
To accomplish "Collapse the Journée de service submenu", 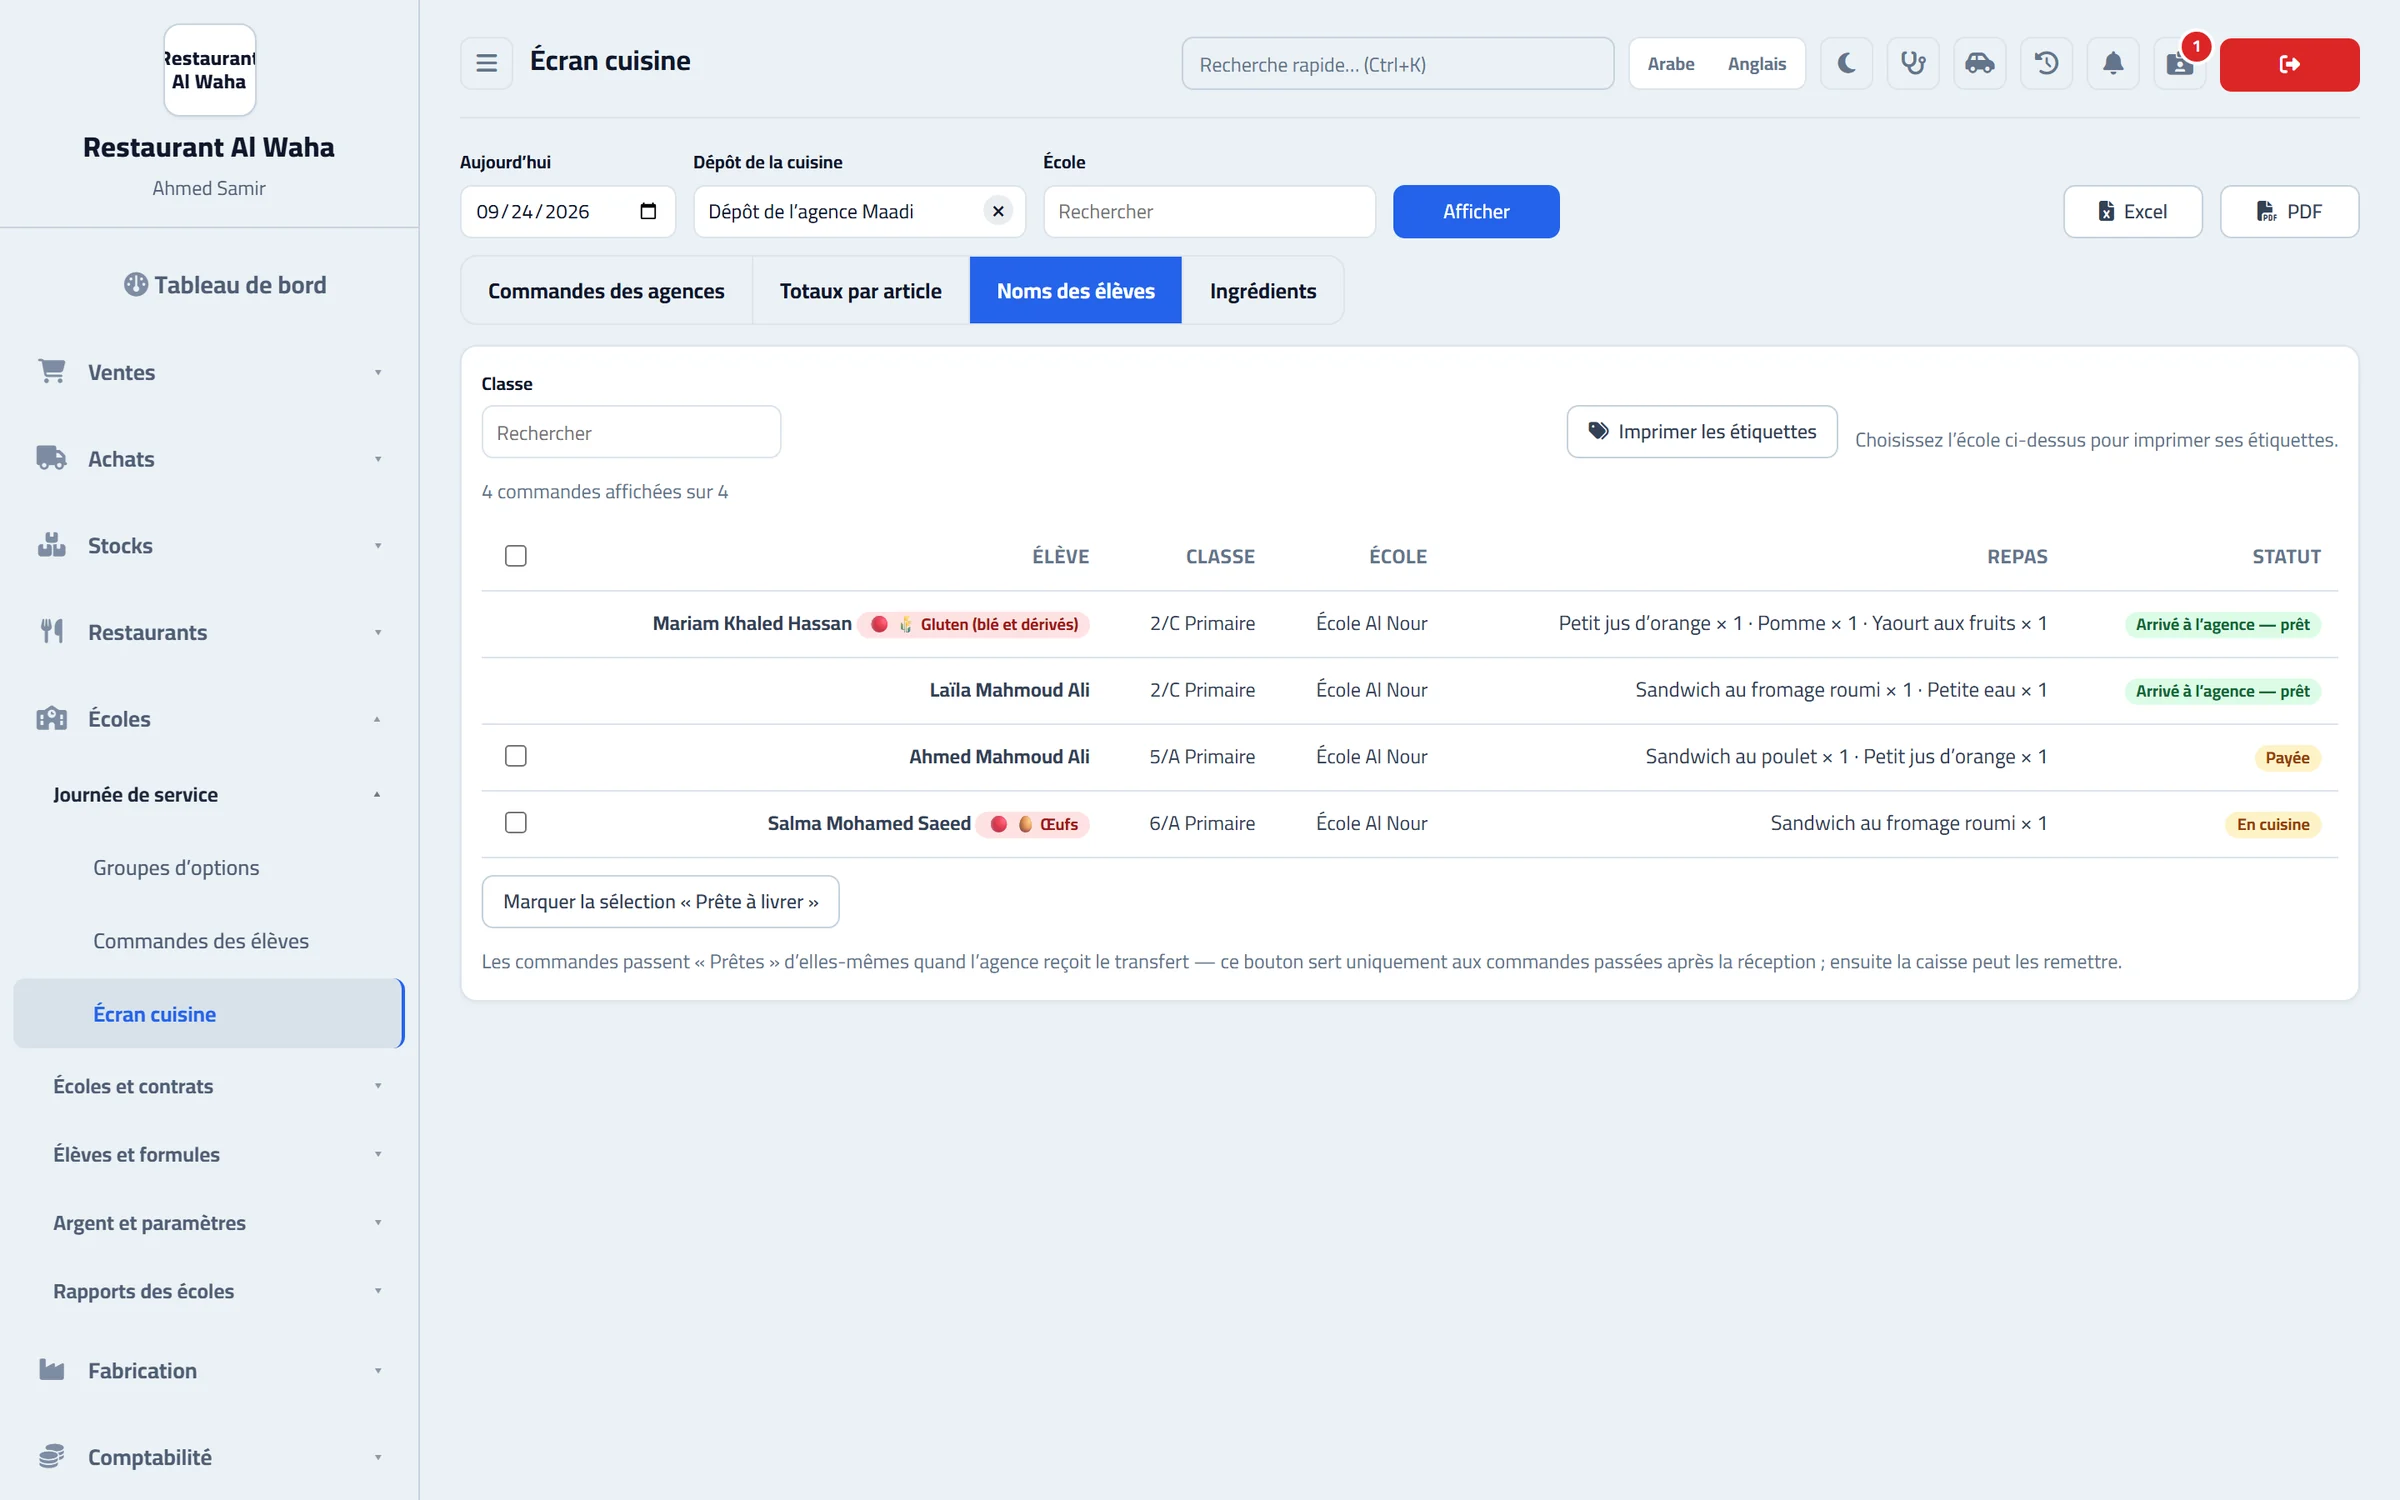I will (x=378, y=795).
